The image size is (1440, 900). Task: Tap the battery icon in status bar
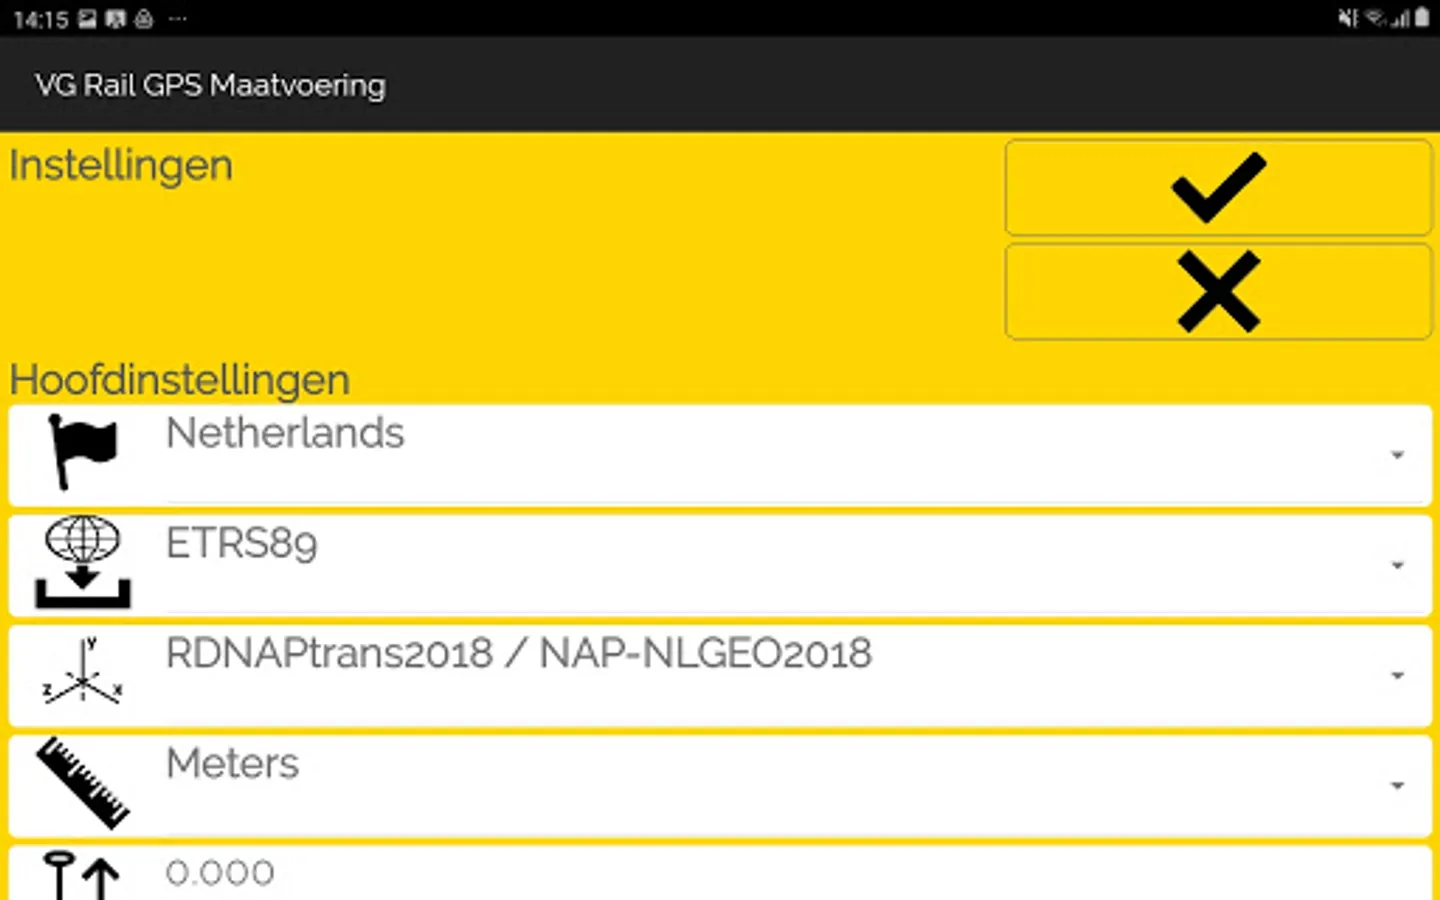(1422, 18)
